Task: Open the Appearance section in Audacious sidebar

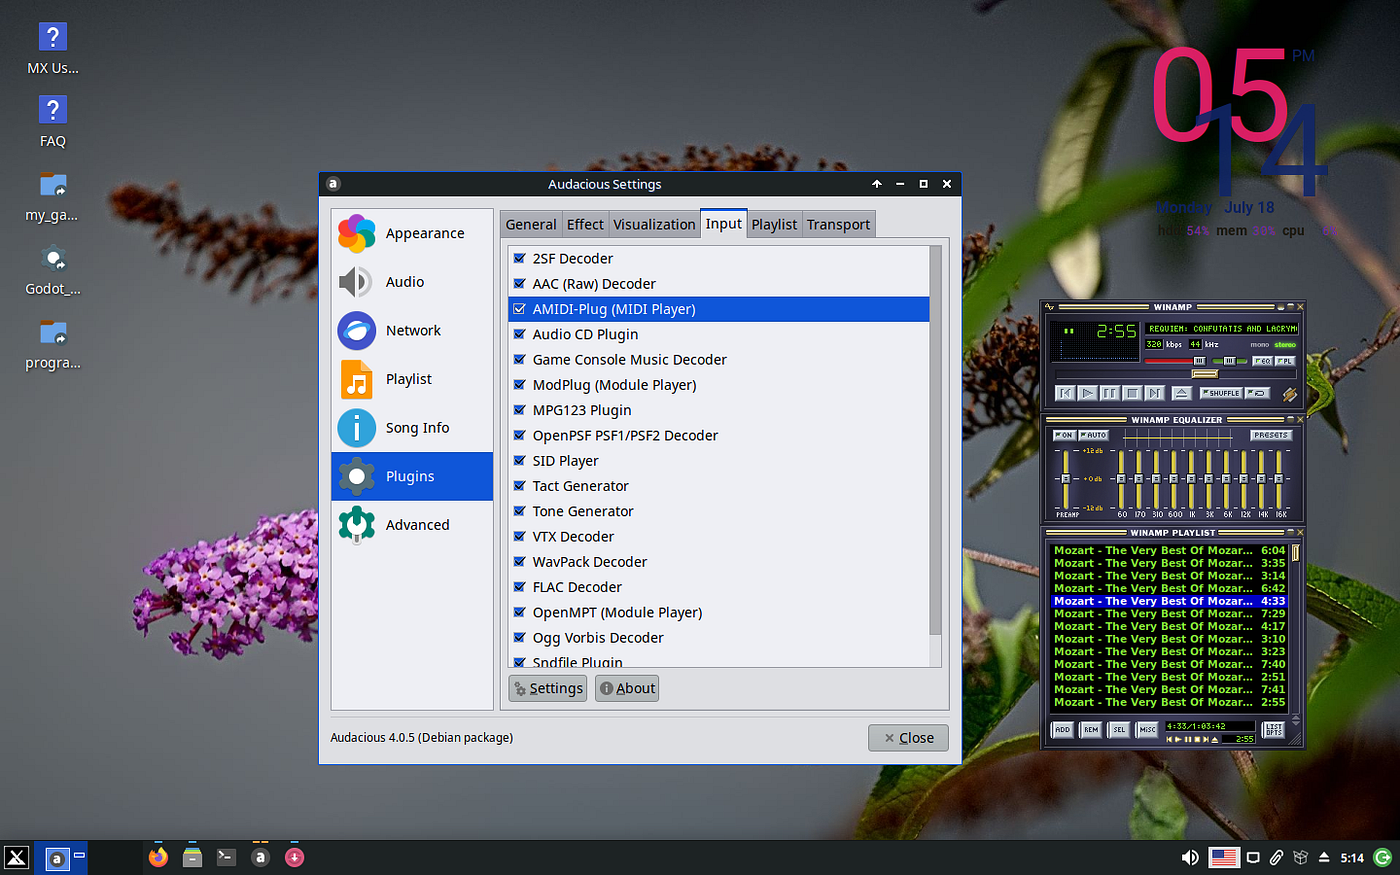Action: (412, 232)
